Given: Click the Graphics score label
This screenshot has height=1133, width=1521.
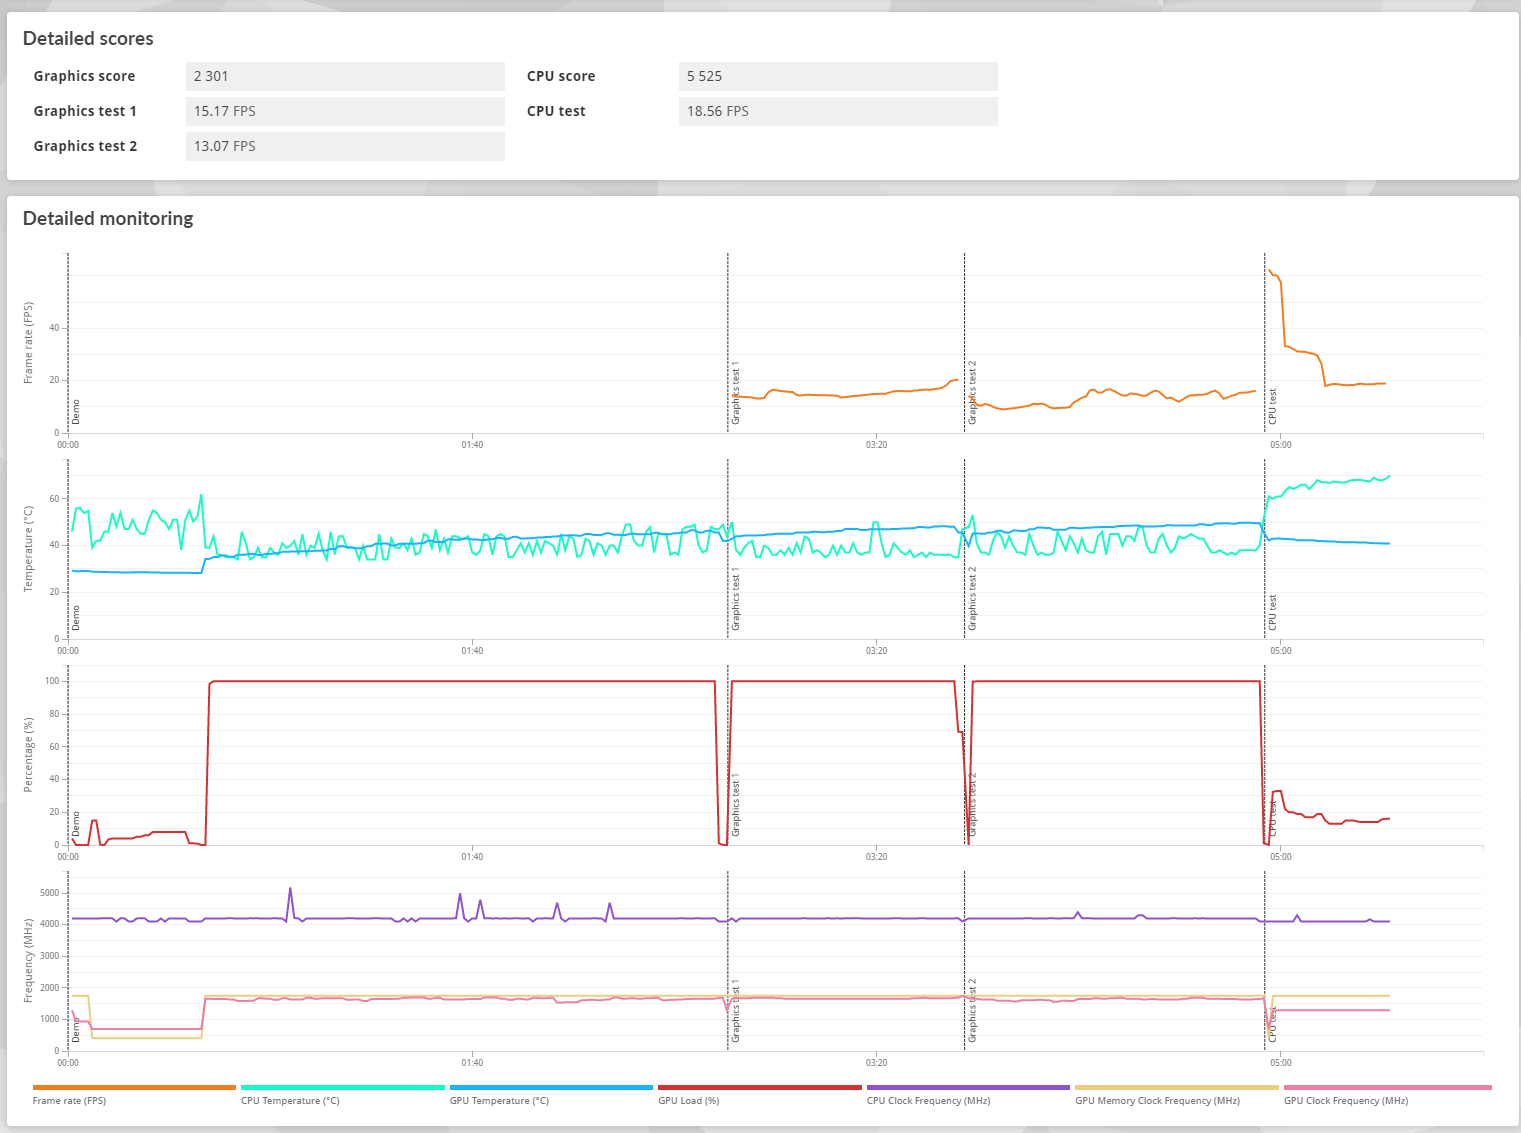Looking at the screenshot, I should (84, 76).
